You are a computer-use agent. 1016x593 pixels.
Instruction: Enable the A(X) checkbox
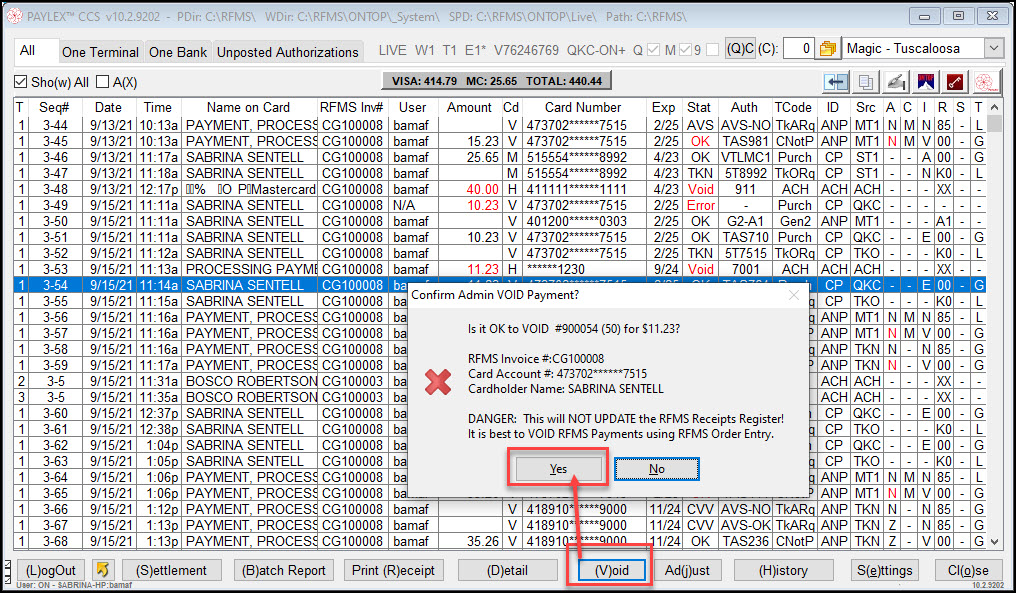(x=102, y=82)
